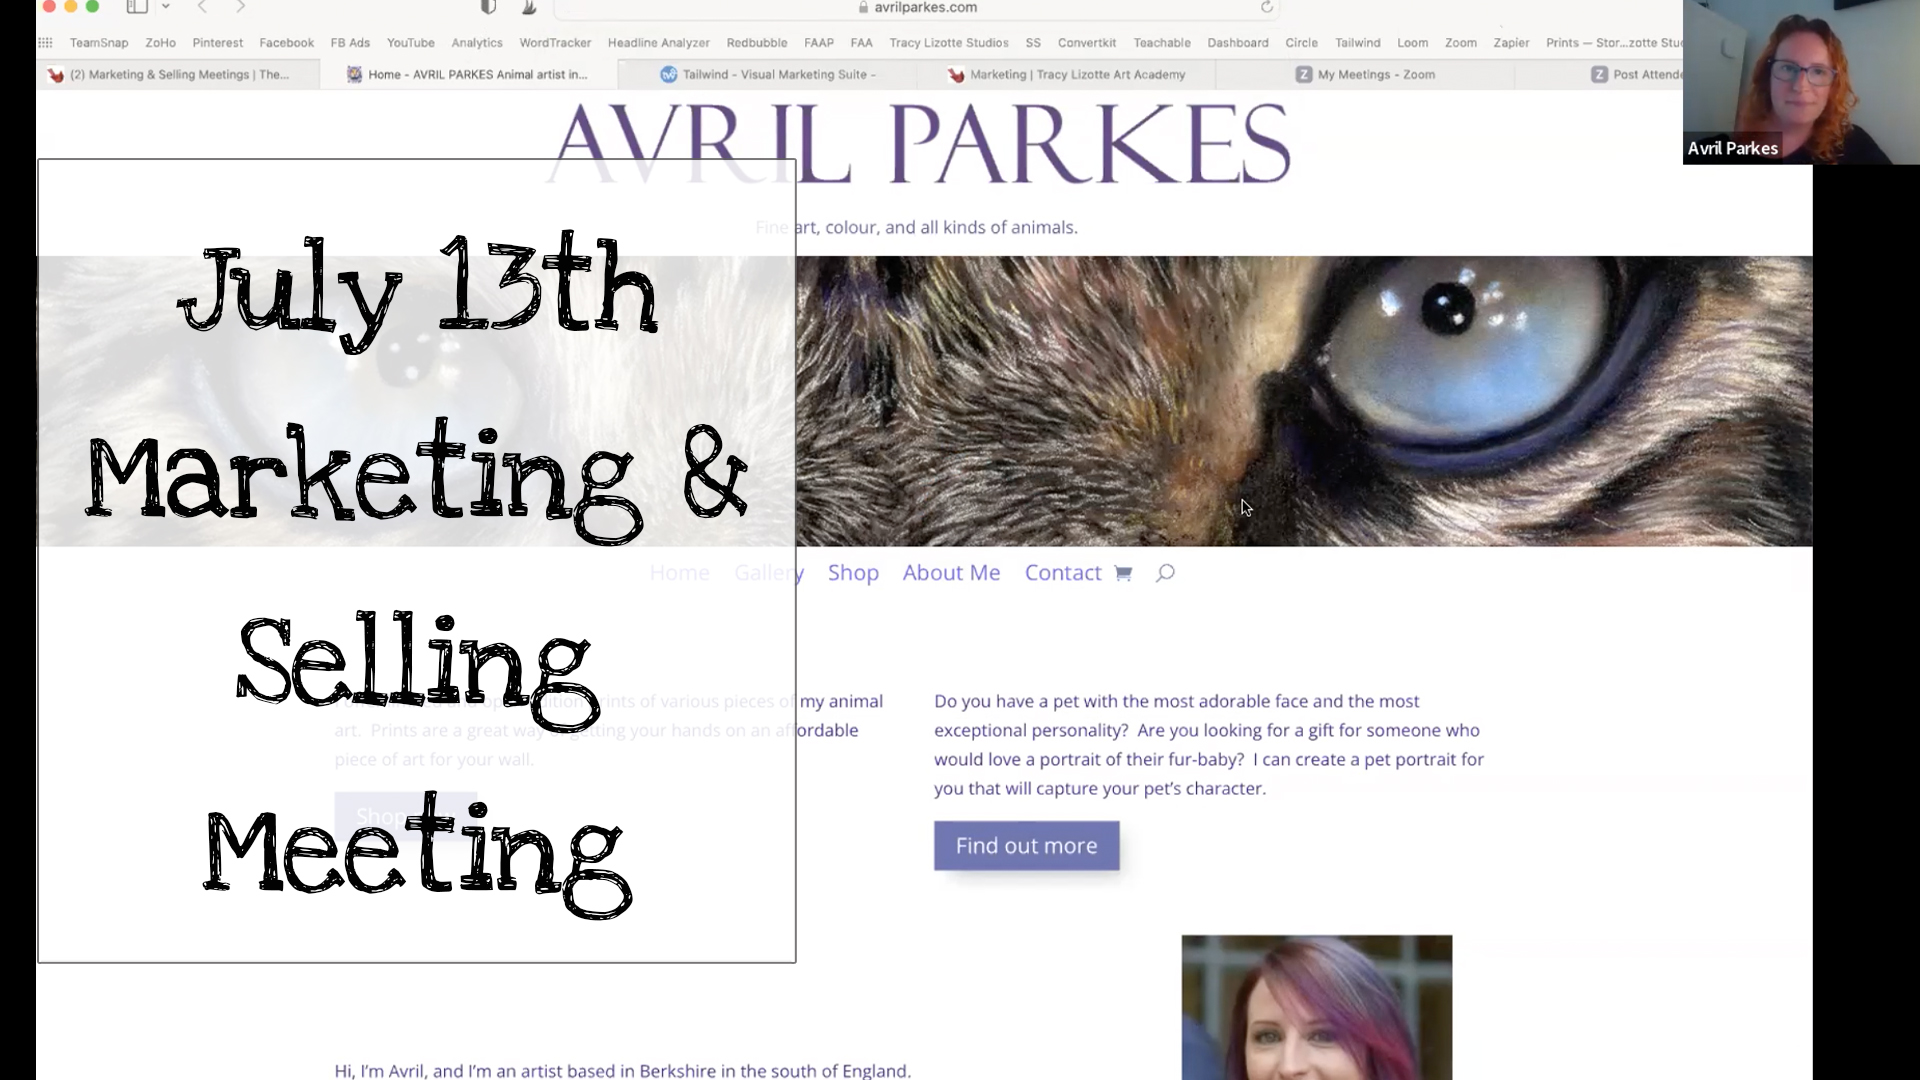This screenshot has height=1080, width=1920.
Task: Open the Zapier bookmark
Action: [x=1511, y=43]
